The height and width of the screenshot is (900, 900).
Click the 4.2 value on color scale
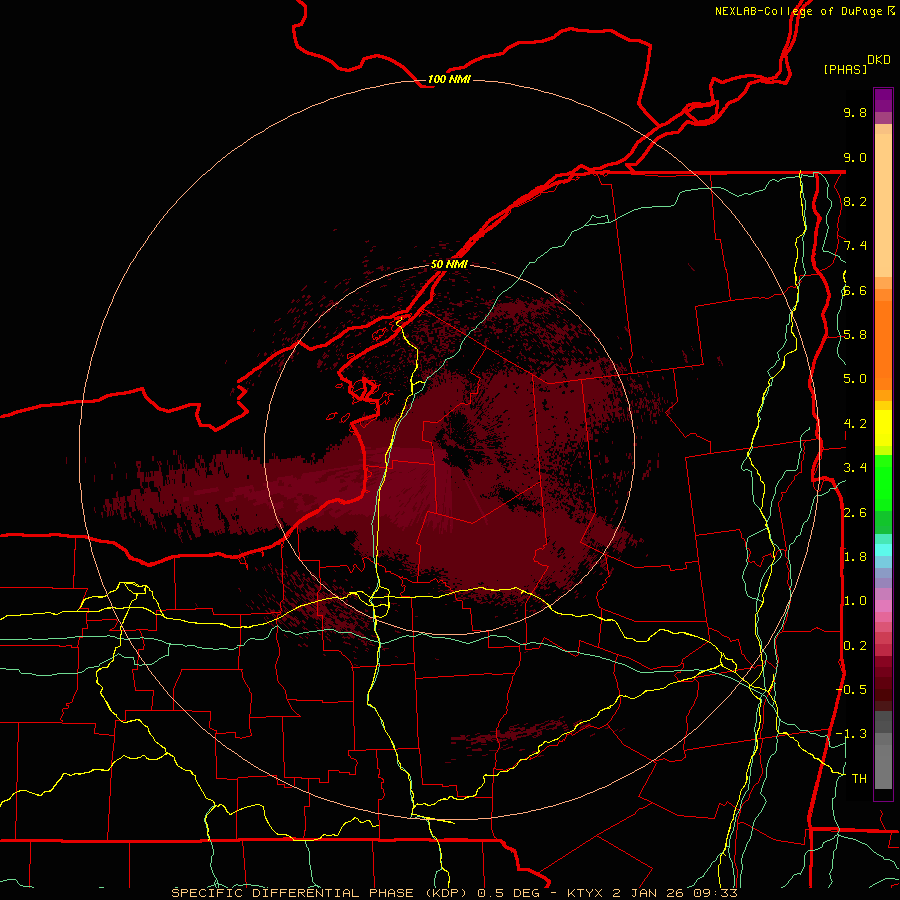pos(855,424)
